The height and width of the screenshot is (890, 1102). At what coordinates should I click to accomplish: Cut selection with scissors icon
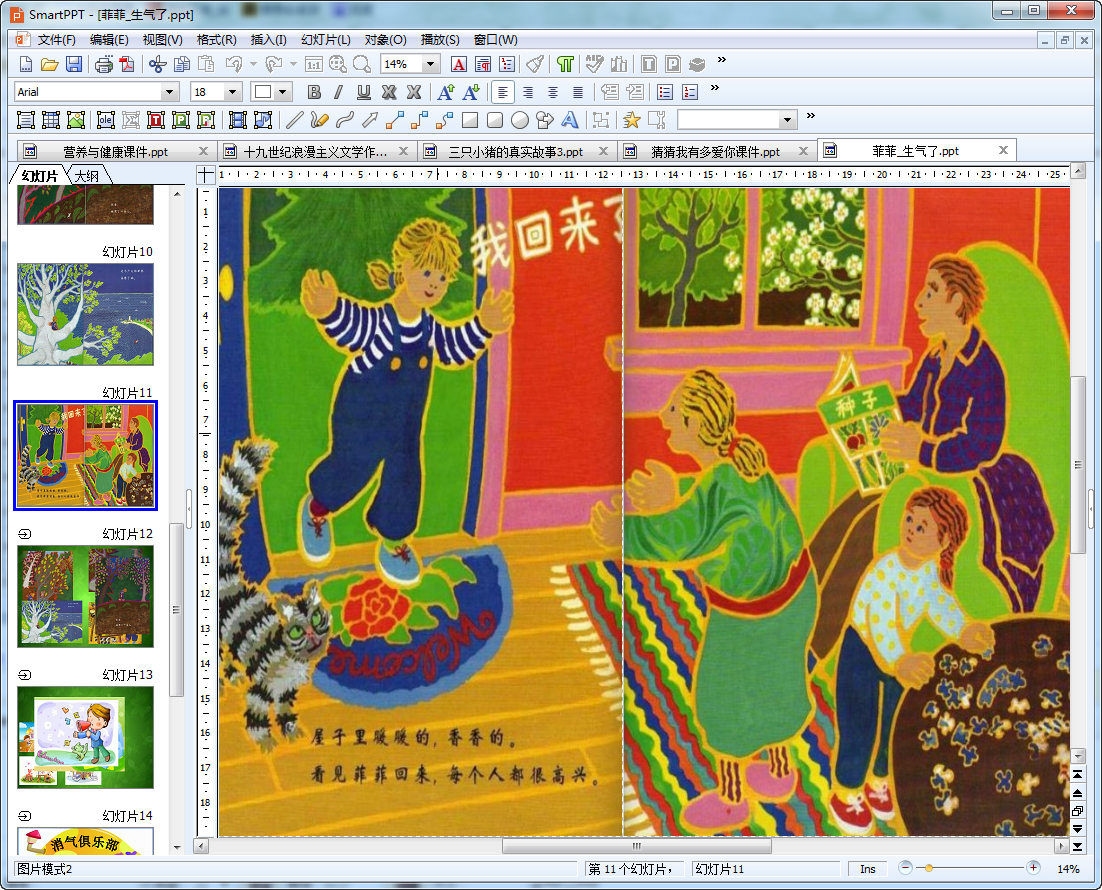coord(157,65)
